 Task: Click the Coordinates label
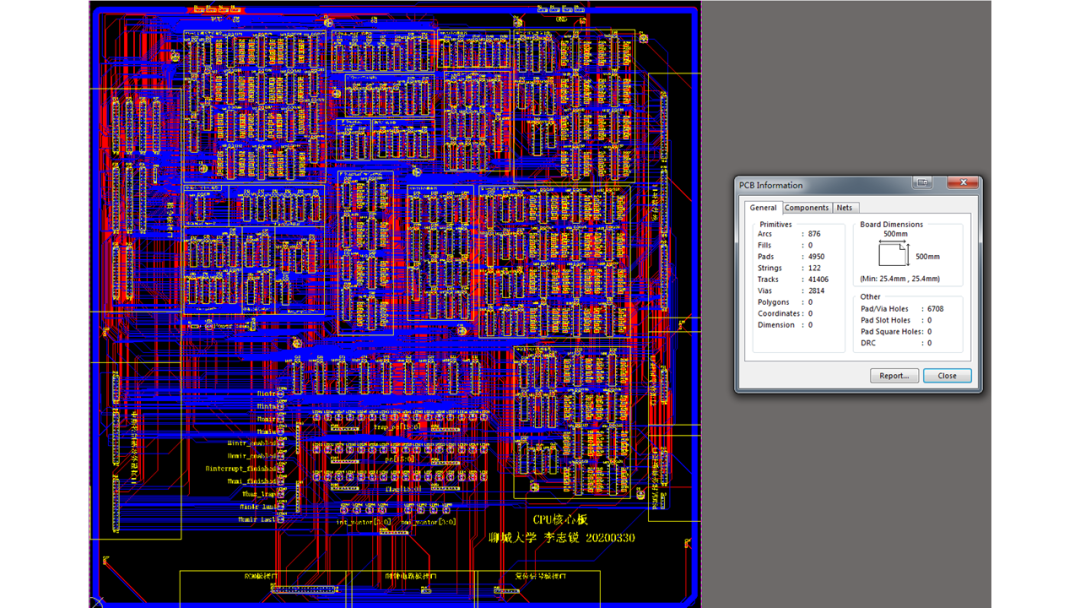779,313
